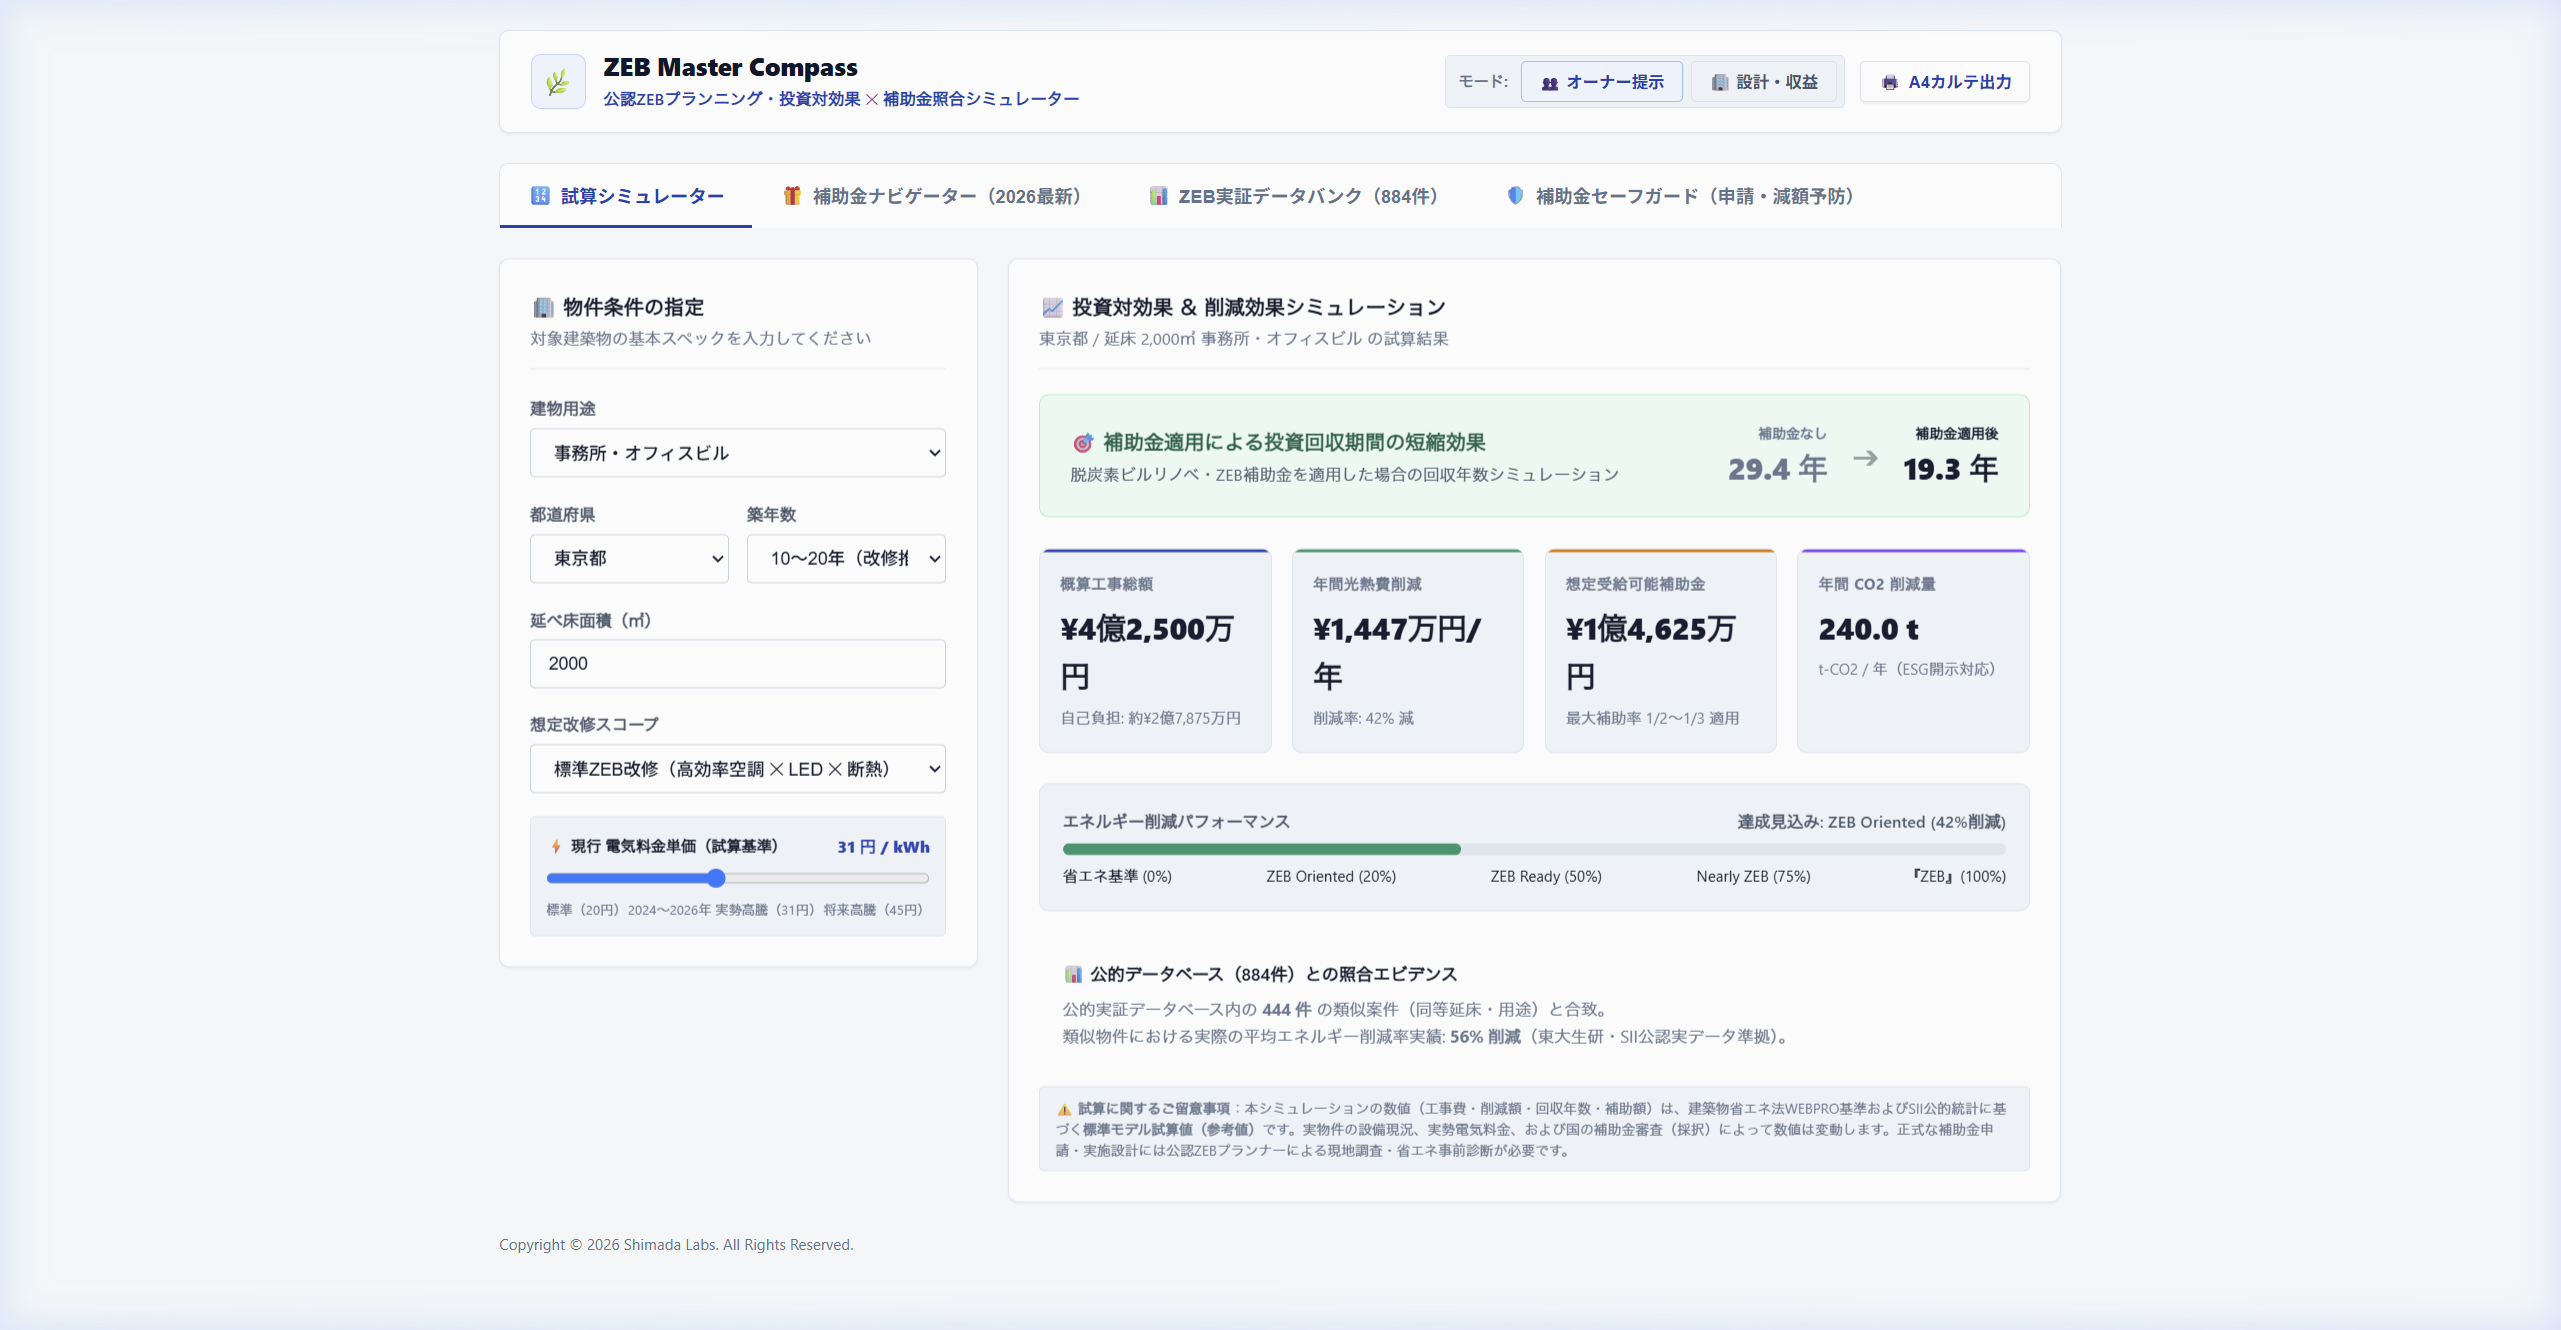Screen dimensions: 2561x1330
Task: Click the chart icon beside 投資対効果 heading
Action: pyautogui.click(x=1052, y=307)
